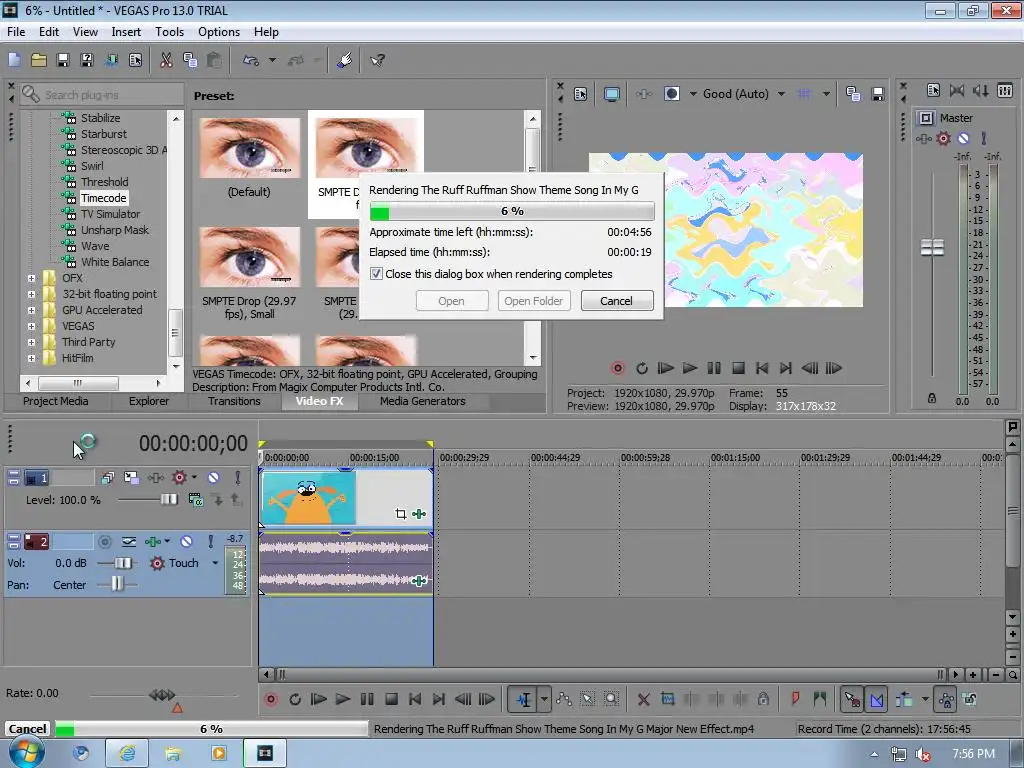The height and width of the screenshot is (768, 1024).
Task: Click the Track Motion icon on track 1
Action: 131,477
